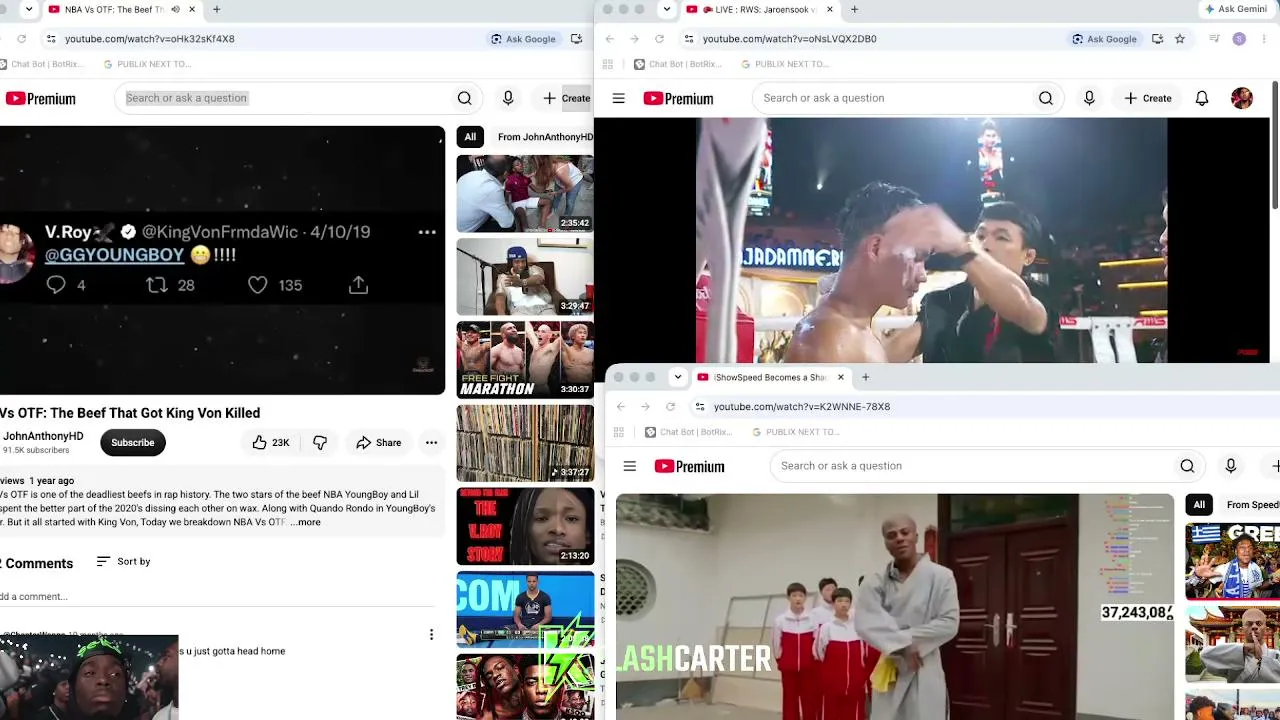Start voice search in RWS live window
The image size is (1280, 720).
(x=1089, y=98)
